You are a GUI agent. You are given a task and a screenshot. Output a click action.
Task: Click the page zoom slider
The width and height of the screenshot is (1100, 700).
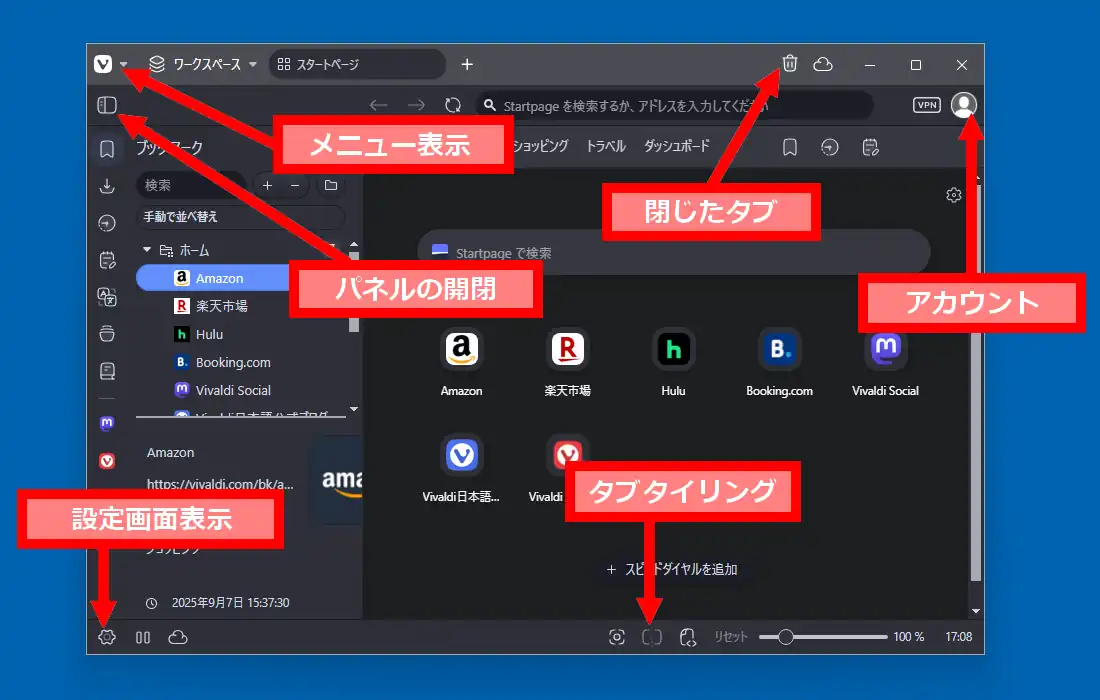point(824,637)
